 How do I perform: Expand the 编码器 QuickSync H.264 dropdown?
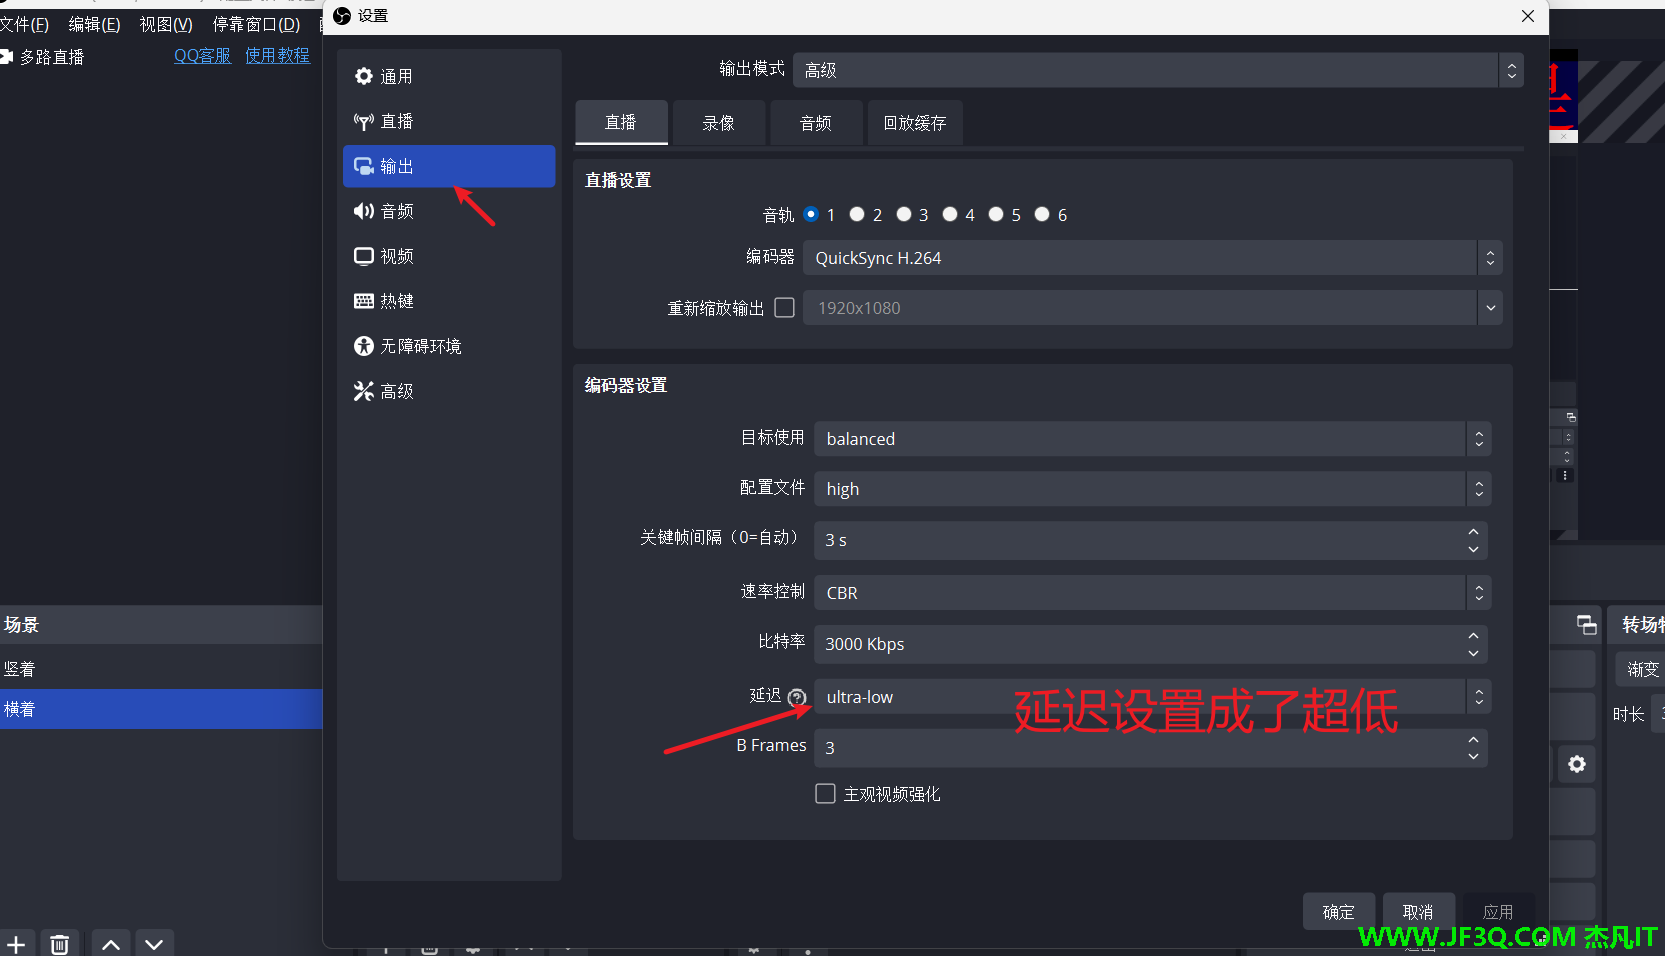pyautogui.click(x=1151, y=258)
